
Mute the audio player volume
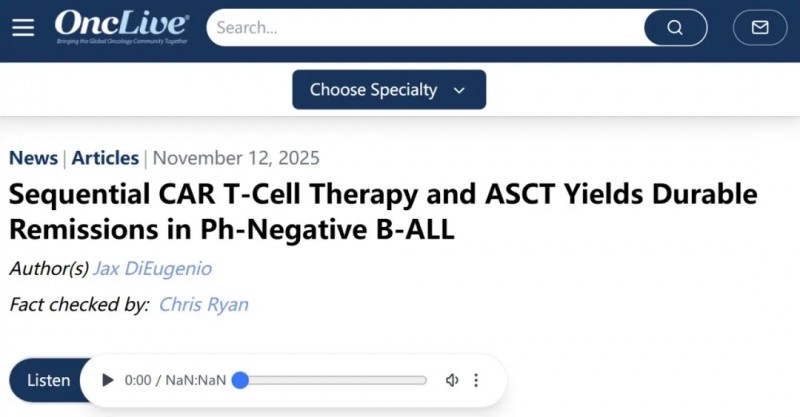[x=452, y=380]
